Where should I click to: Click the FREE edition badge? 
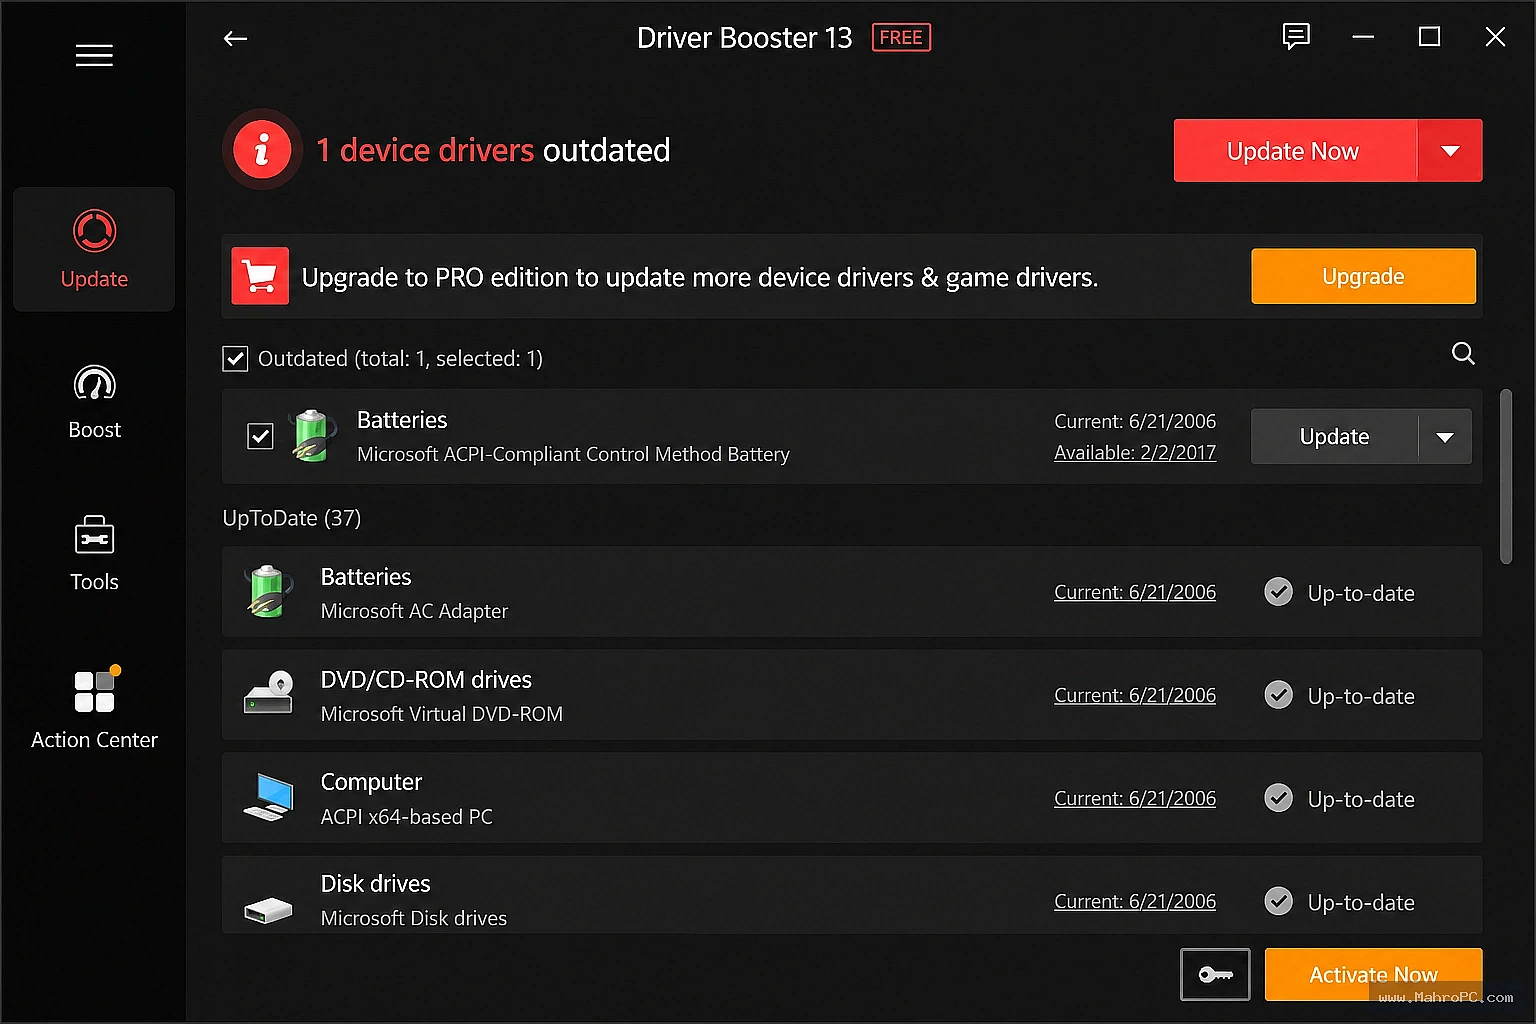point(901,38)
